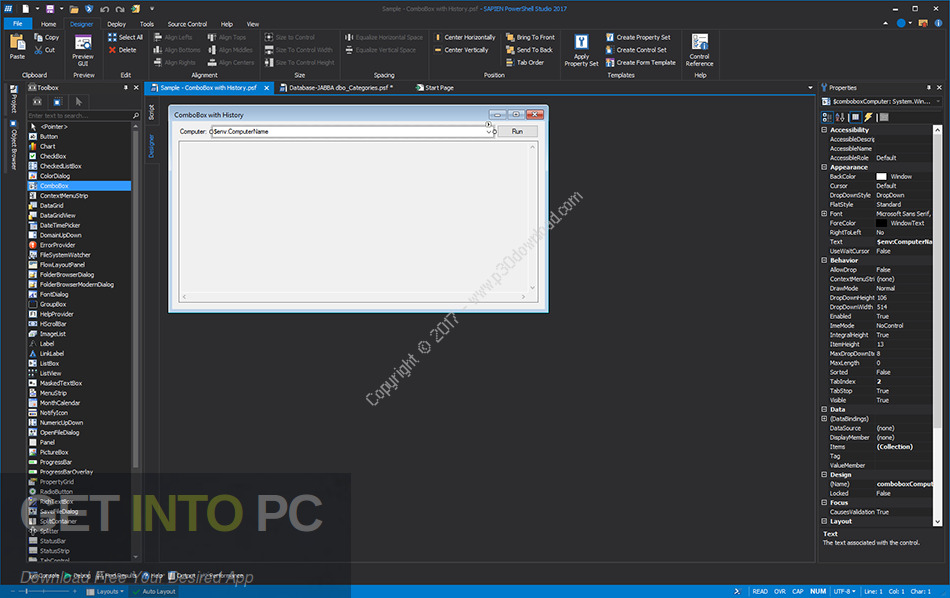Click the Open folder icon in title bar
Viewport: 950px width, 598px height.
coord(74,8)
